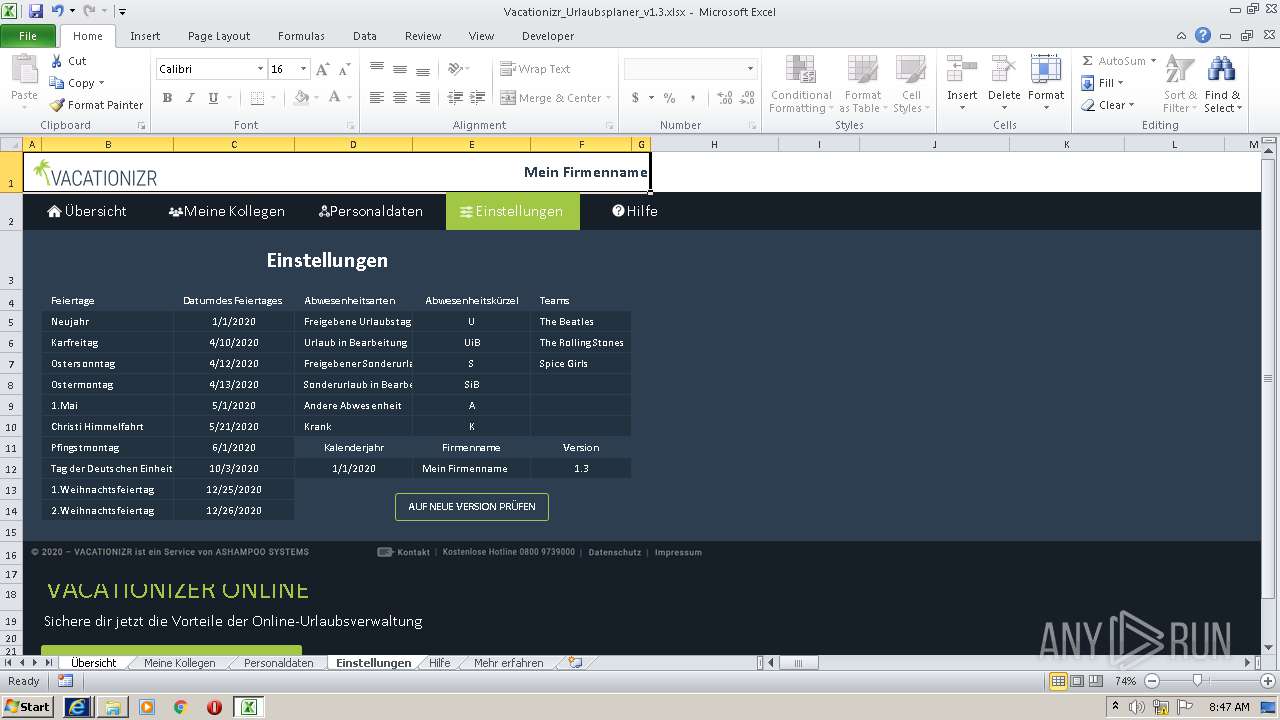
Task: Click the insert new worksheet icon
Action: (x=575, y=663)
